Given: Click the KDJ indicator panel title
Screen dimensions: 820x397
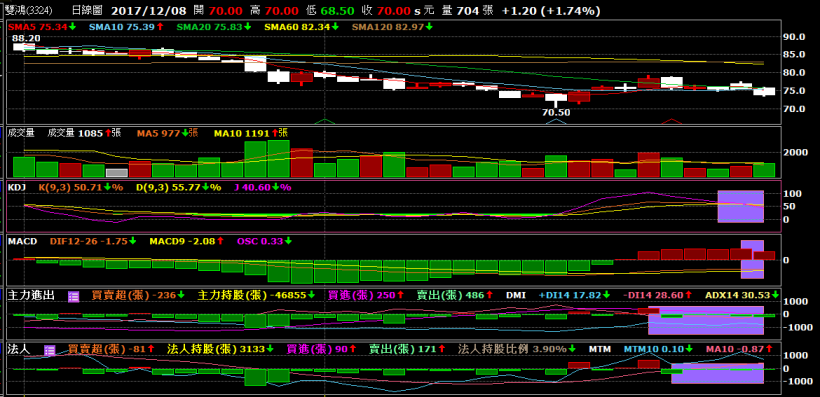Looking at the screenshot, I should click(17, 187).
